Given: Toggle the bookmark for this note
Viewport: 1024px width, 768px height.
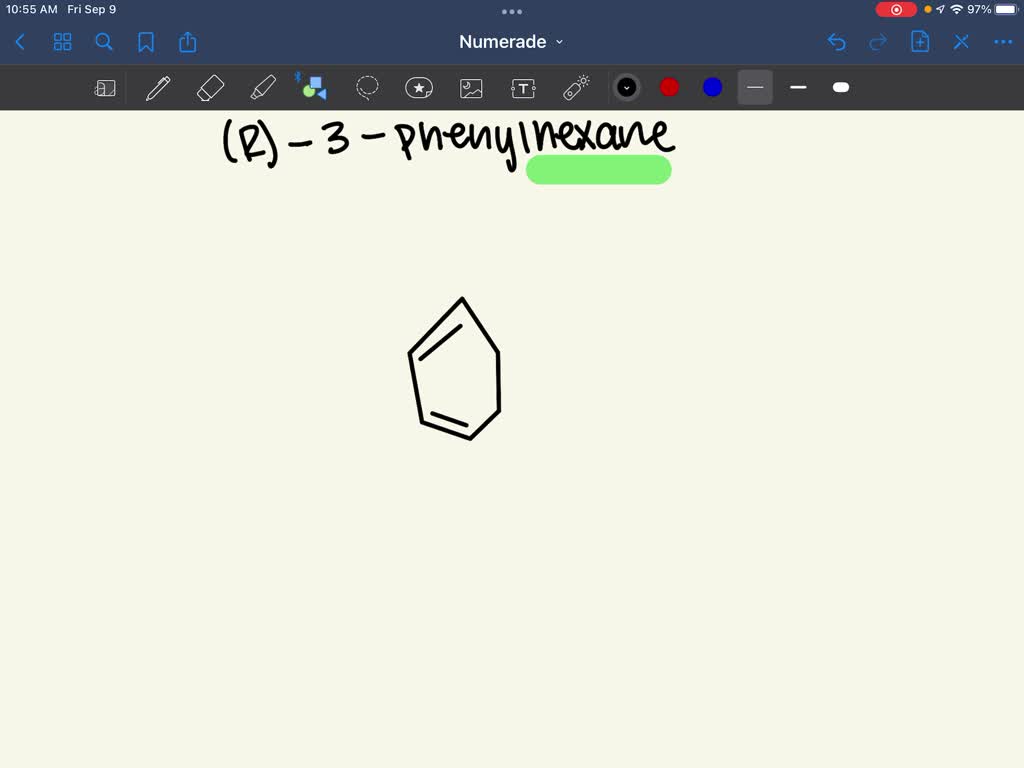Looking at the screenshot, I should point(146,42).
